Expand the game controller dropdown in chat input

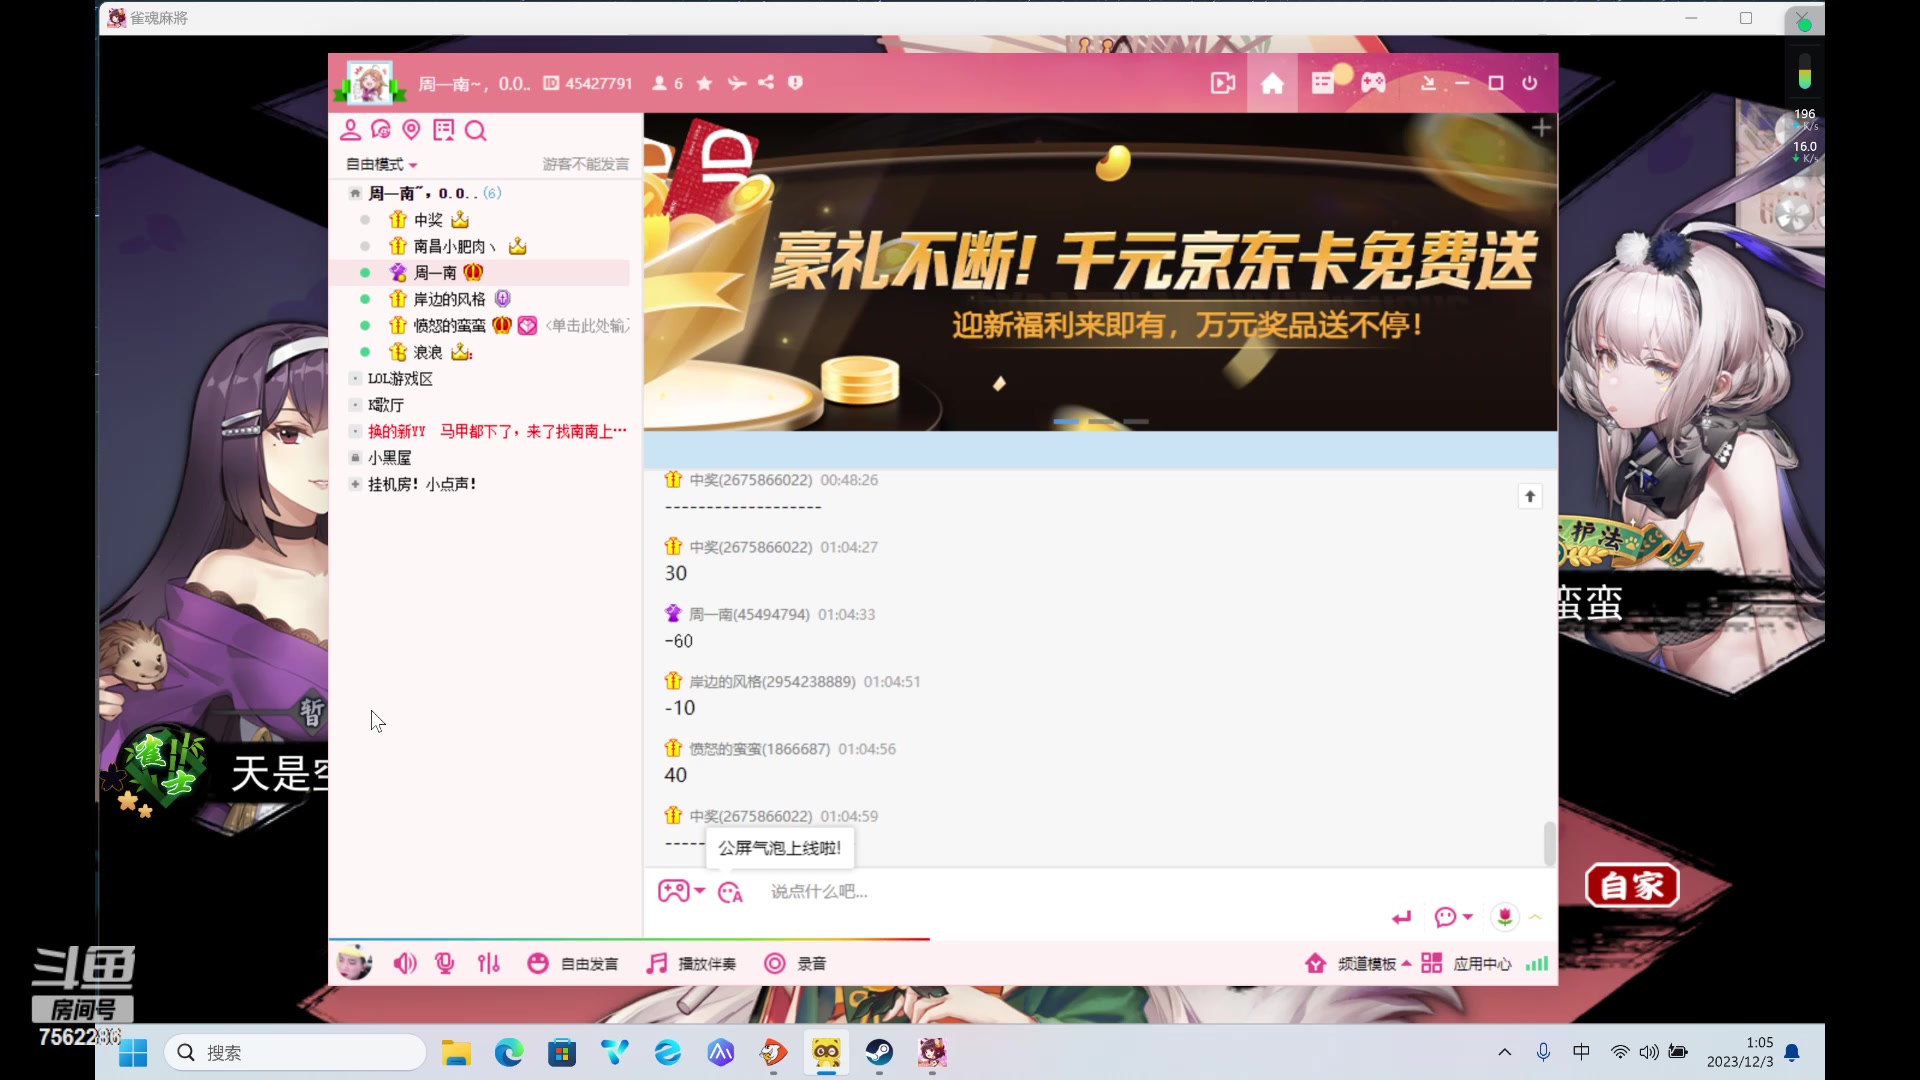tap(700, 891)
